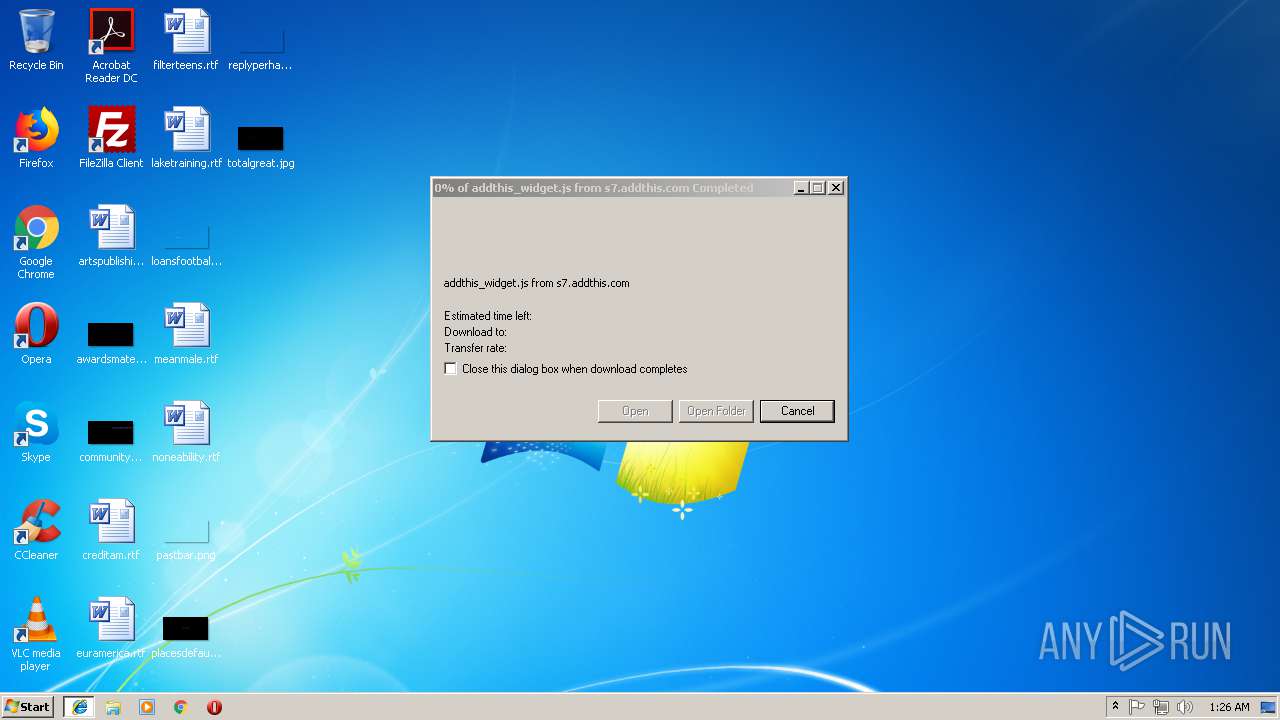This screenshot has width=1280, height=720.
Task: Open the Firefox desktop shortcut
Action: [36, 138]
